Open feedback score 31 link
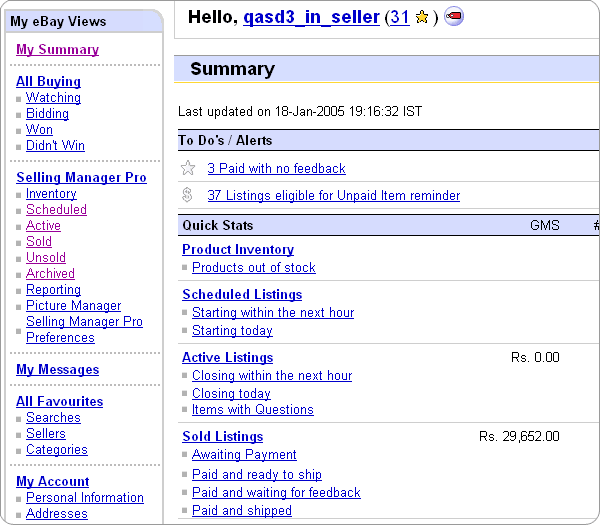 click(x=399, y=18)
